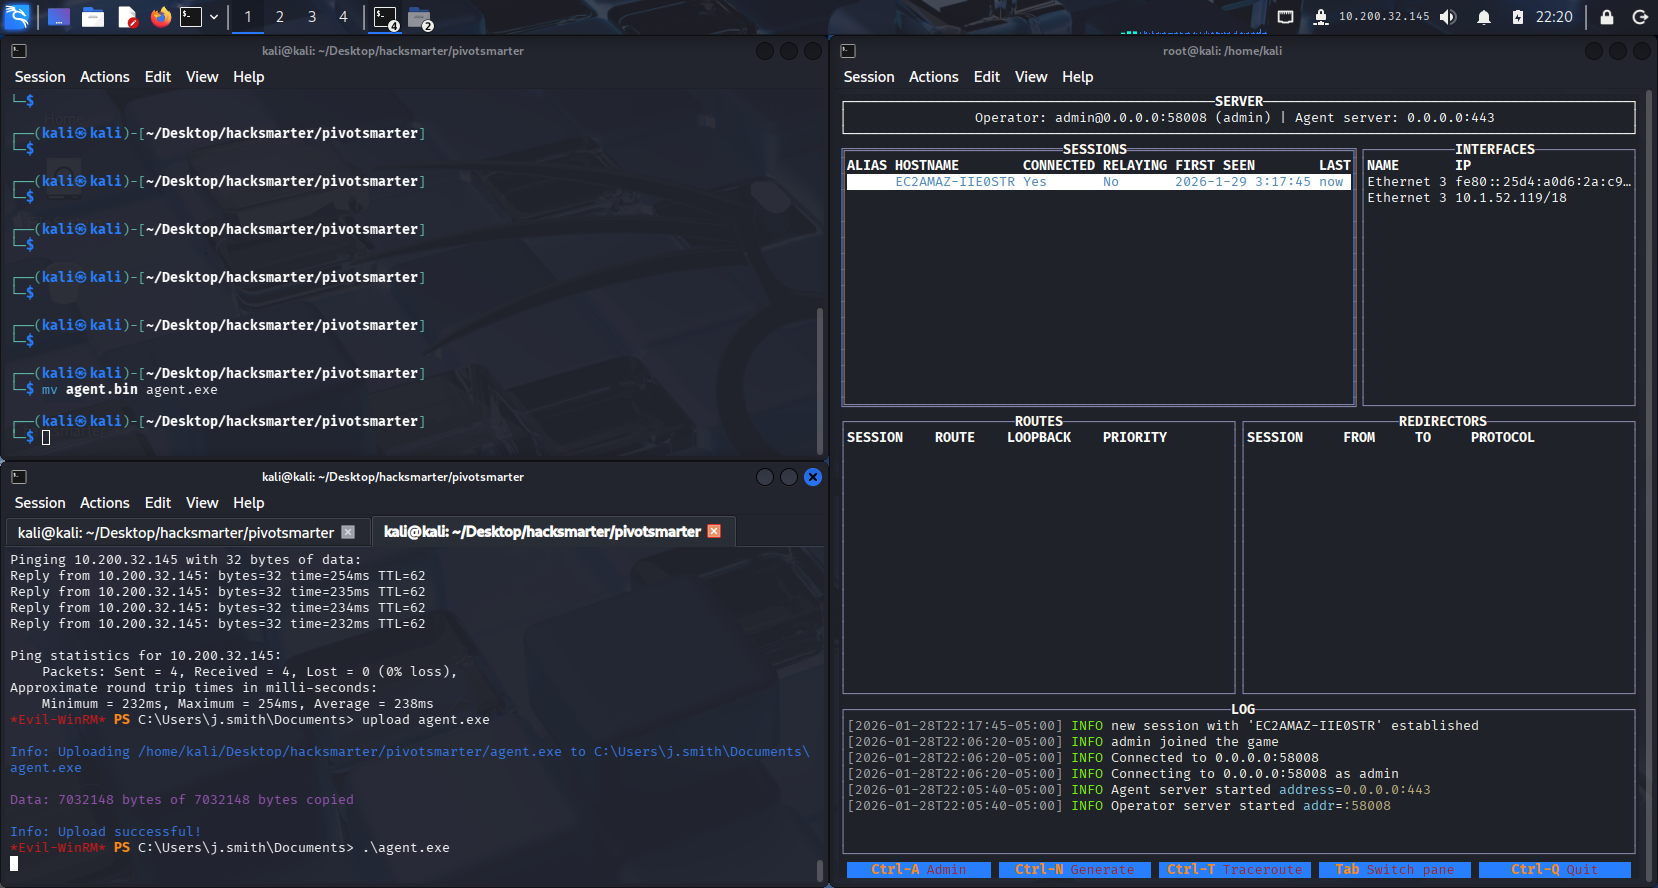Screen dimensions: 1658x888
Task: Click the power manager battery icon
Action: [1517, 17]
